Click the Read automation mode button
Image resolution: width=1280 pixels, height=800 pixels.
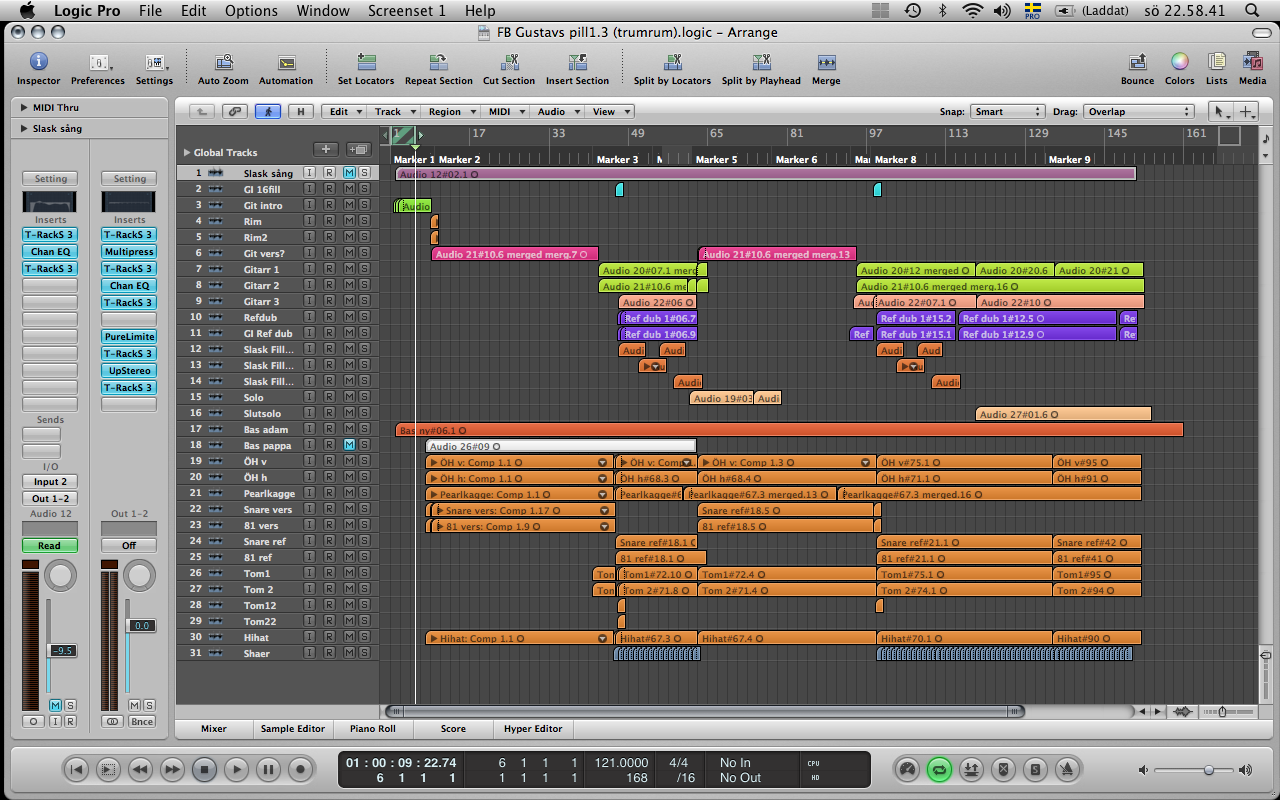click(50, 546)
